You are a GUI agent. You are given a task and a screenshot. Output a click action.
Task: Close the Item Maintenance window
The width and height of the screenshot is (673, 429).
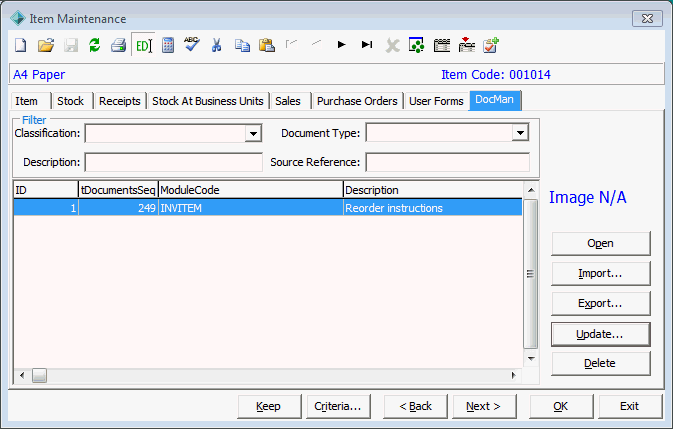click(647, 19)
